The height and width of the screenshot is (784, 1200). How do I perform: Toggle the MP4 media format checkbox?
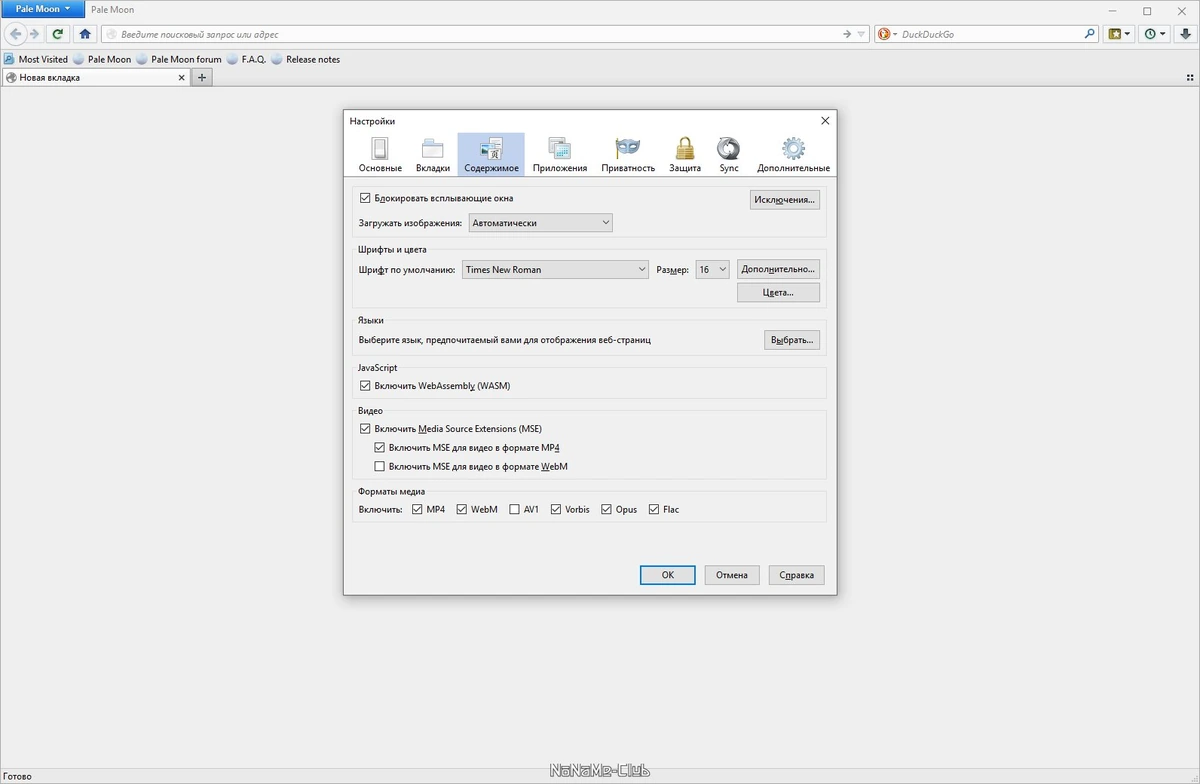coord(428,509)
